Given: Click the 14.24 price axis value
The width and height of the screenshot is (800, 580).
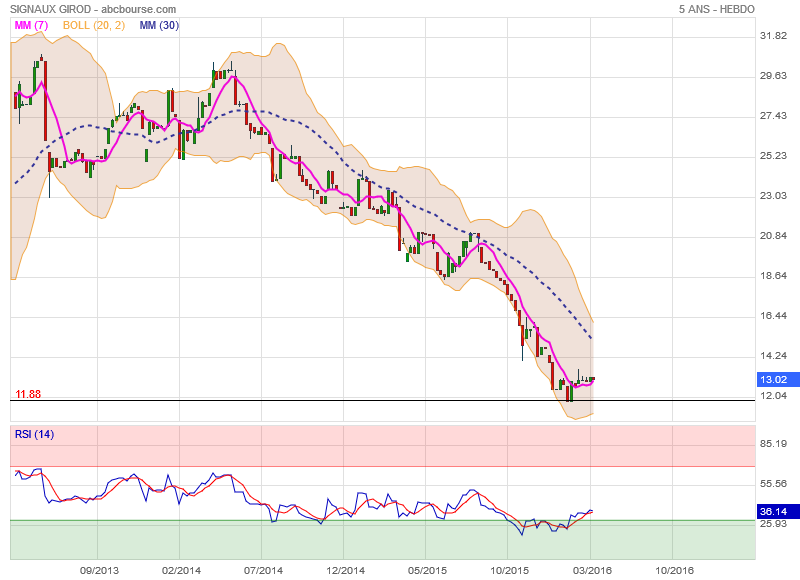Looking at the screenshot, I should [773, 356].
